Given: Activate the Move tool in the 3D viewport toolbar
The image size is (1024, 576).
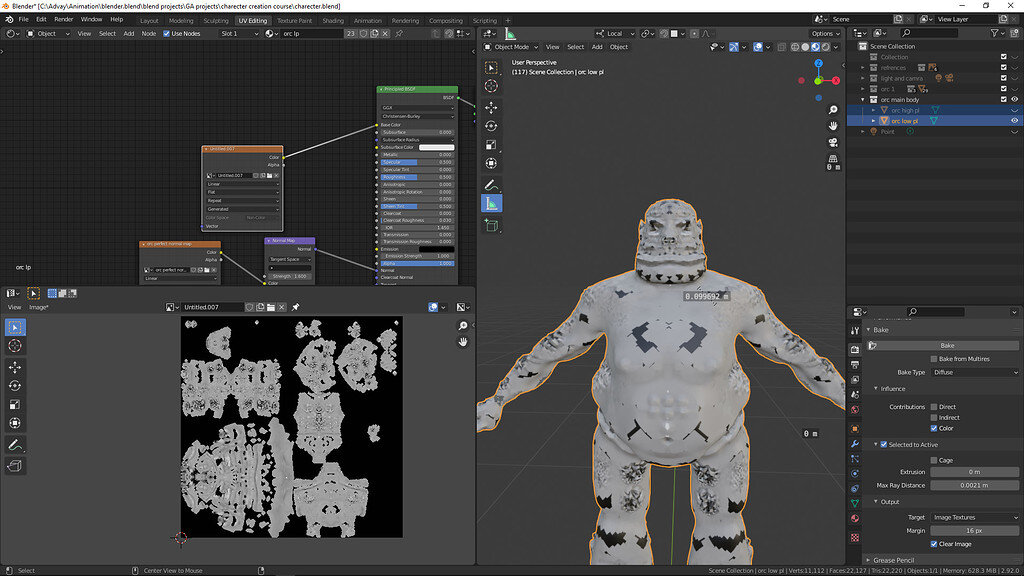Looking at the screenshot, I should click(491, 107).
